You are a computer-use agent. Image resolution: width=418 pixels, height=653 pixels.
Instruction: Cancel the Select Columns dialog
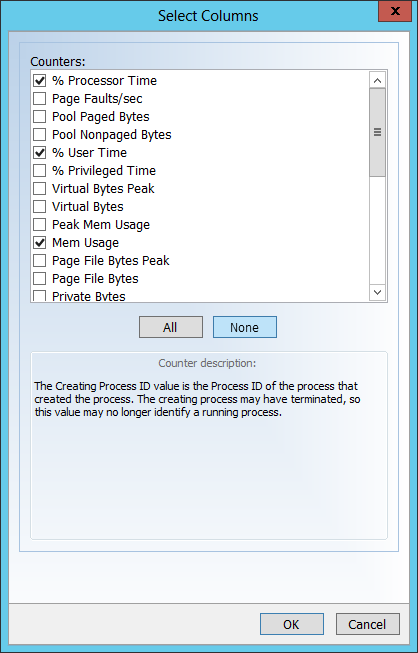[368, 624]
